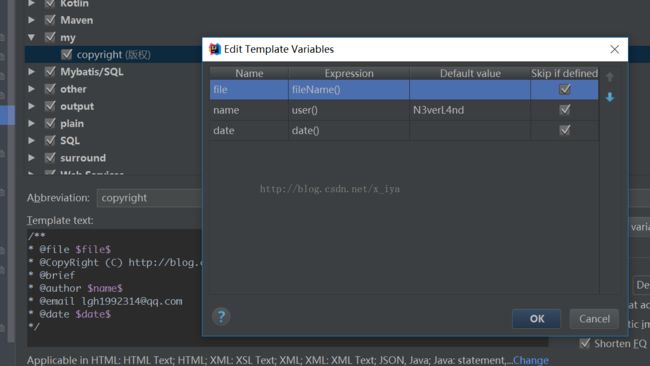Click the IntelliJ logo in dialog title
This screenshot has height=366, width=650.
point(215,49)
